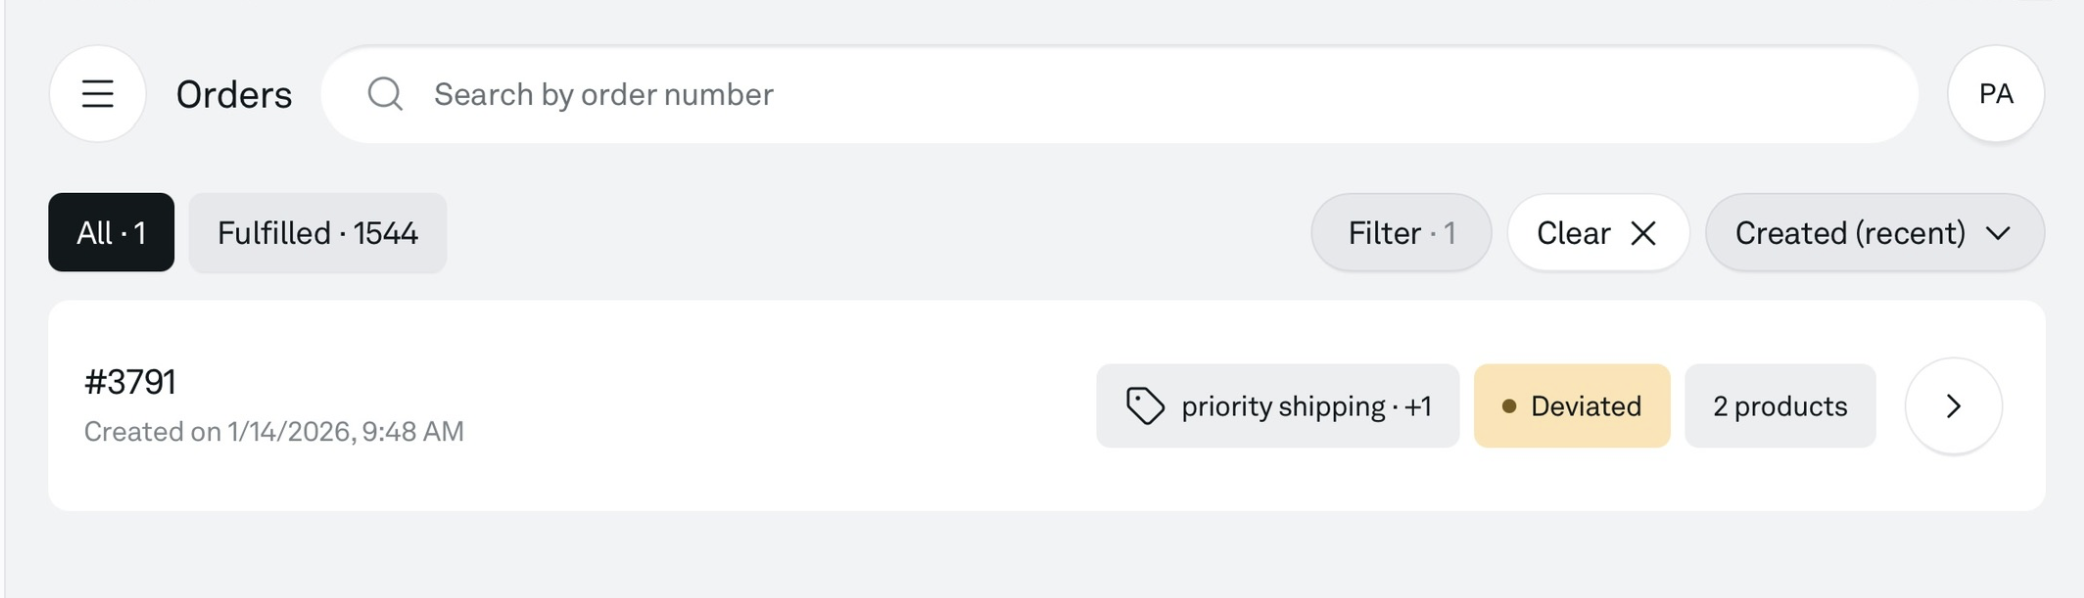Open the Created (recent) sort dropdown

tap(1850, 233)
